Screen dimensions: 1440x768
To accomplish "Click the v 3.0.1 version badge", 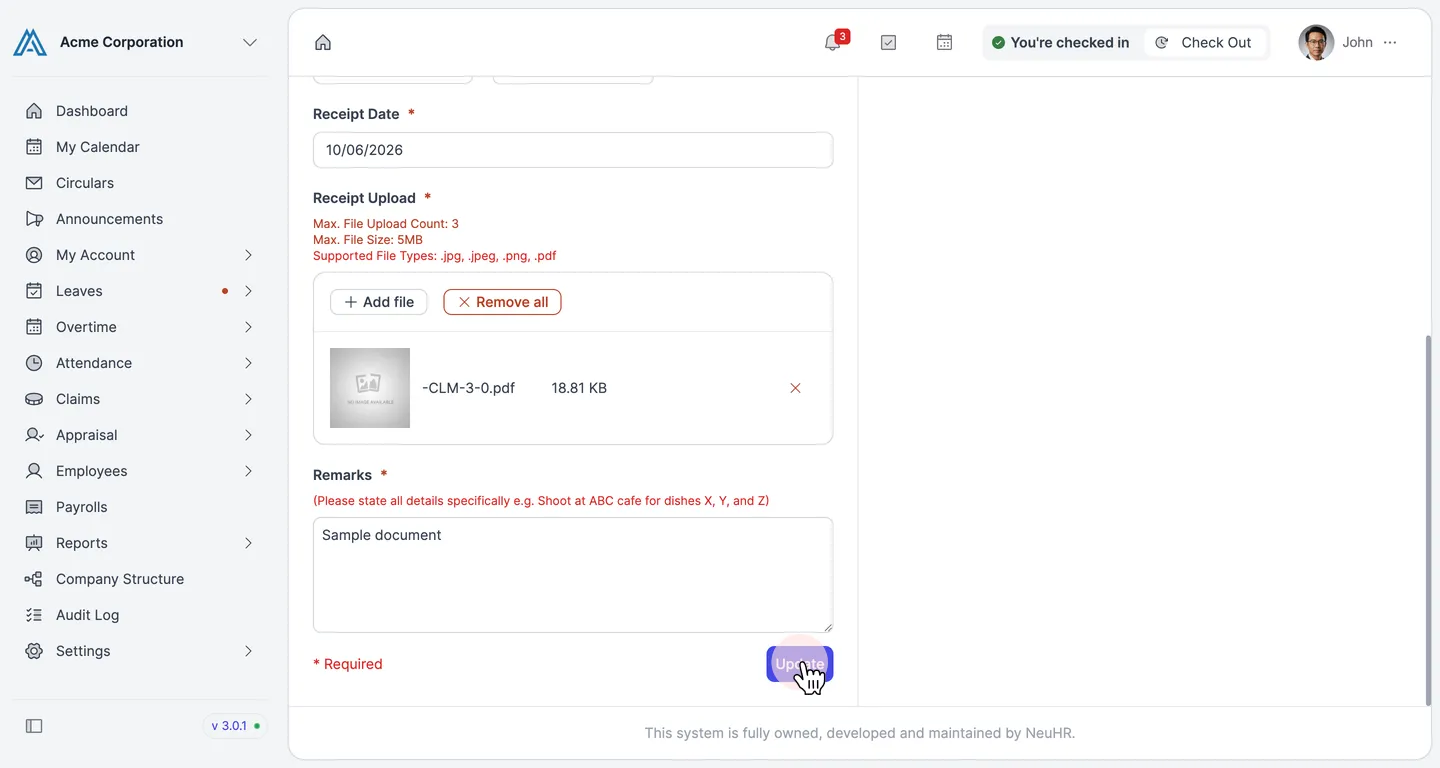I will pos(236,726).
